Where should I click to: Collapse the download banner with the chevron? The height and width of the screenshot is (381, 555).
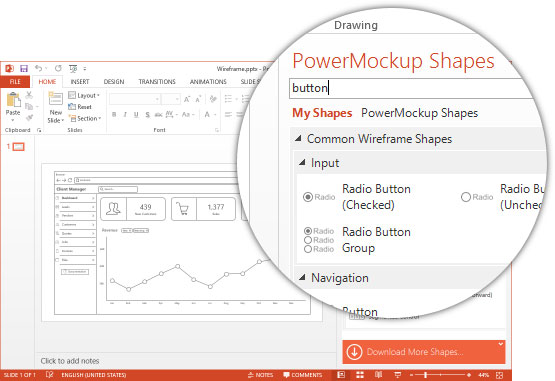[500, 344]
